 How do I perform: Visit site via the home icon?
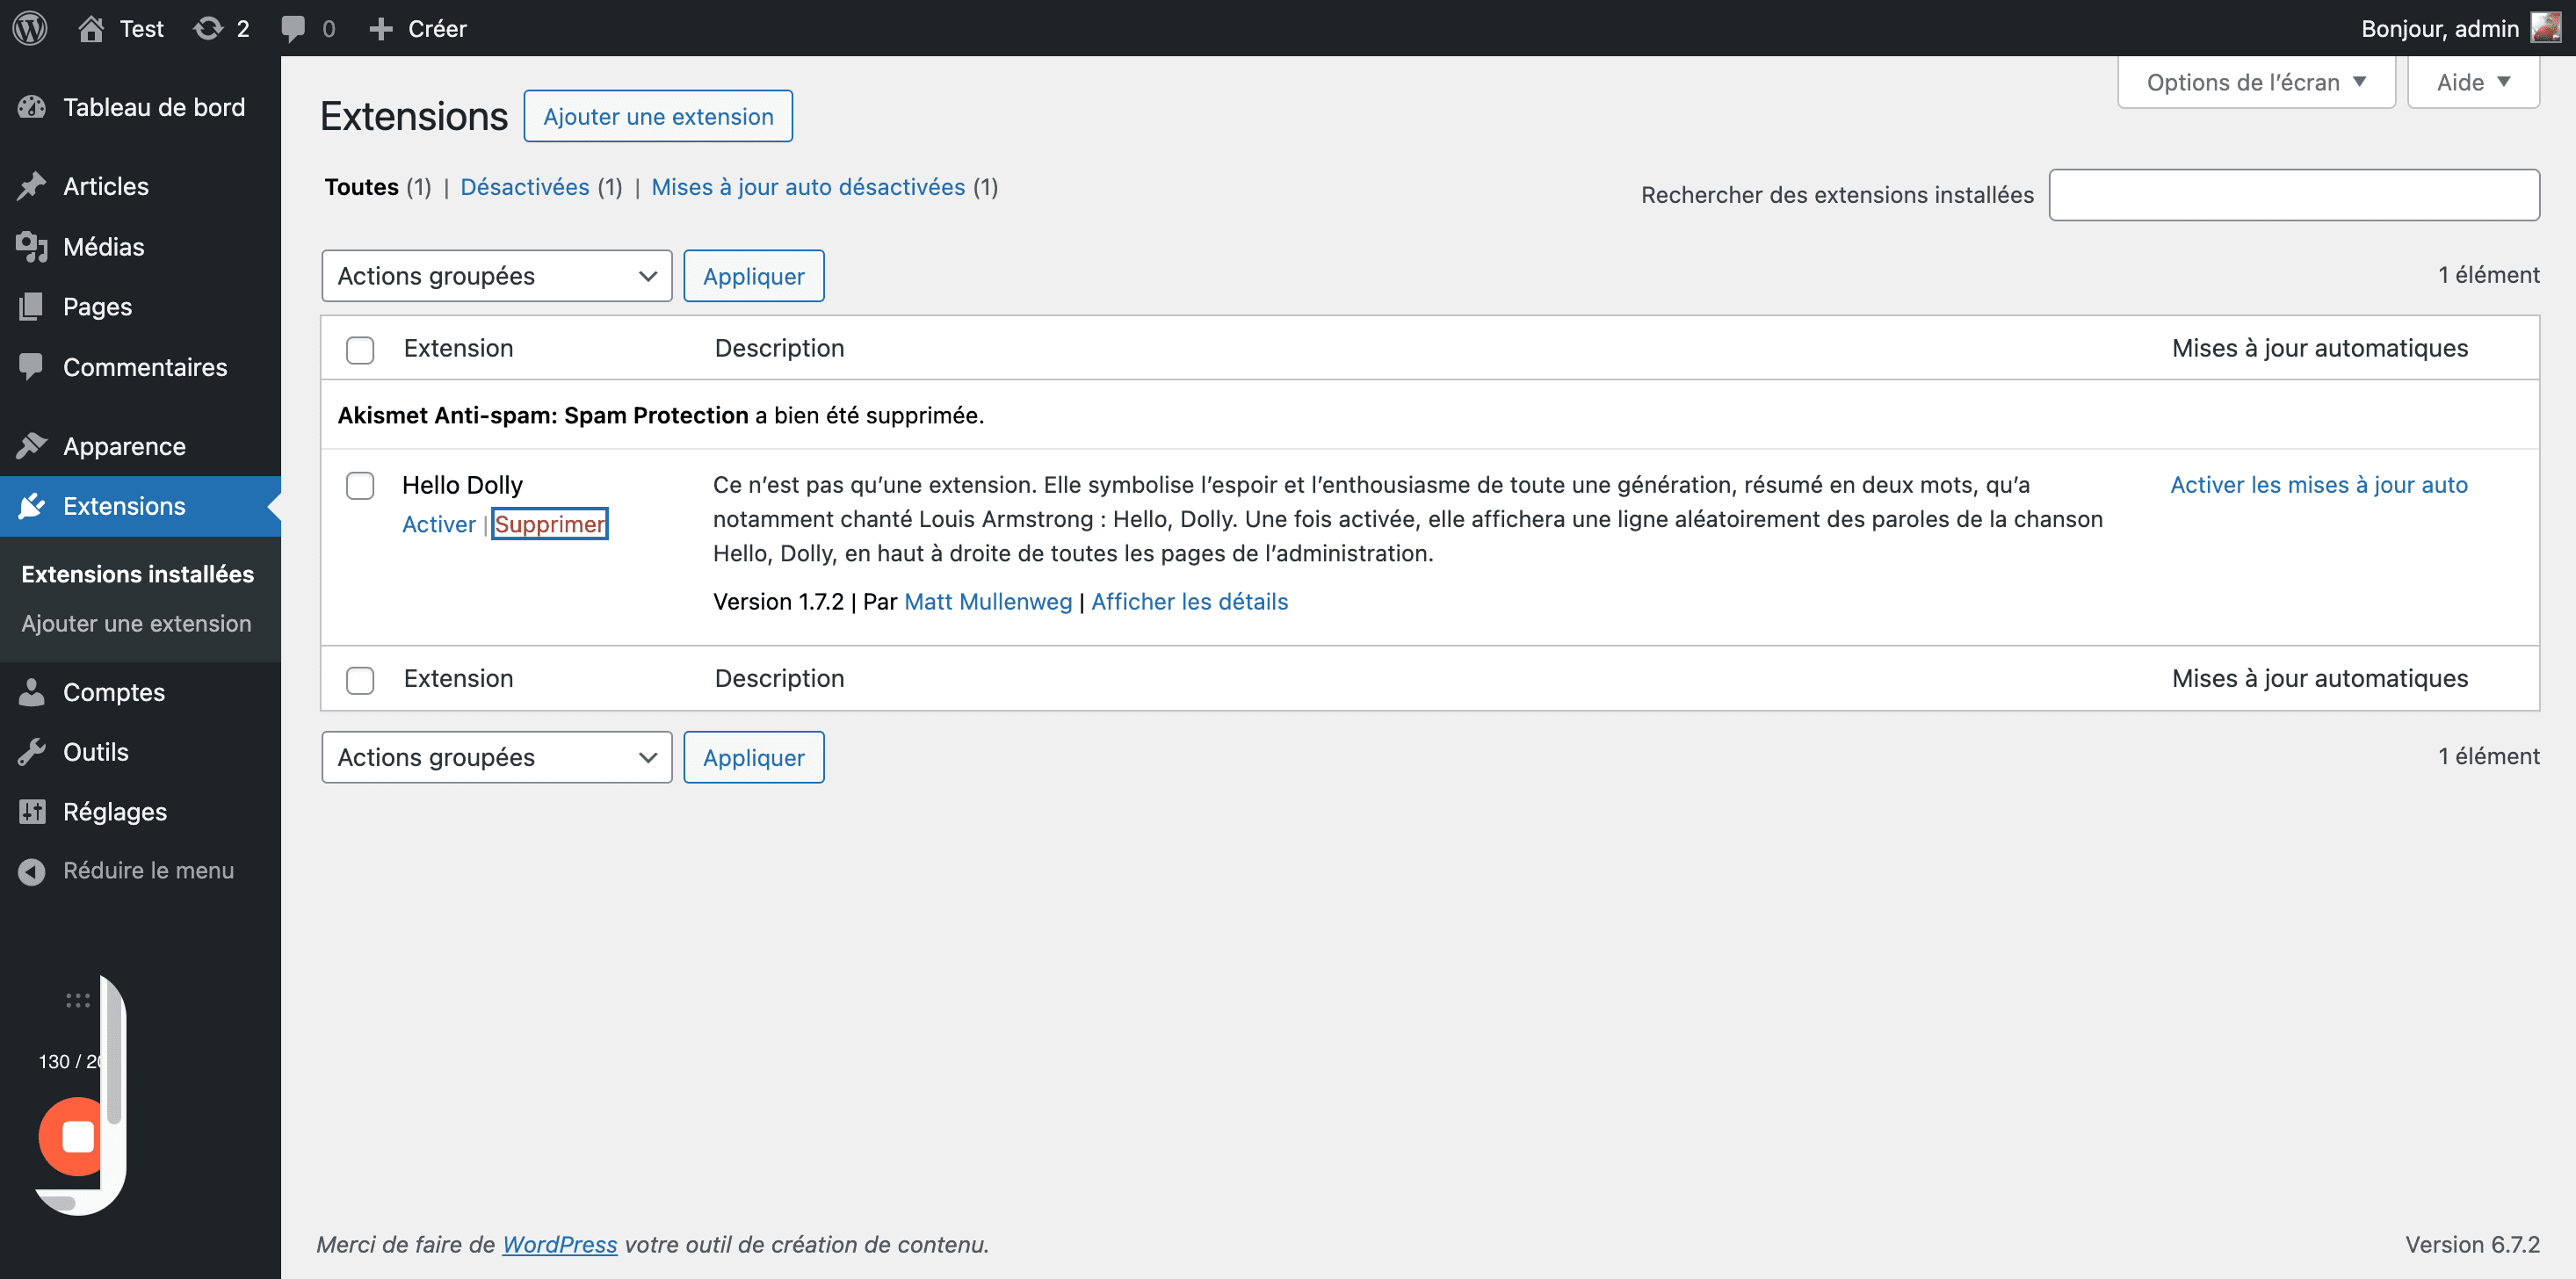91,28
